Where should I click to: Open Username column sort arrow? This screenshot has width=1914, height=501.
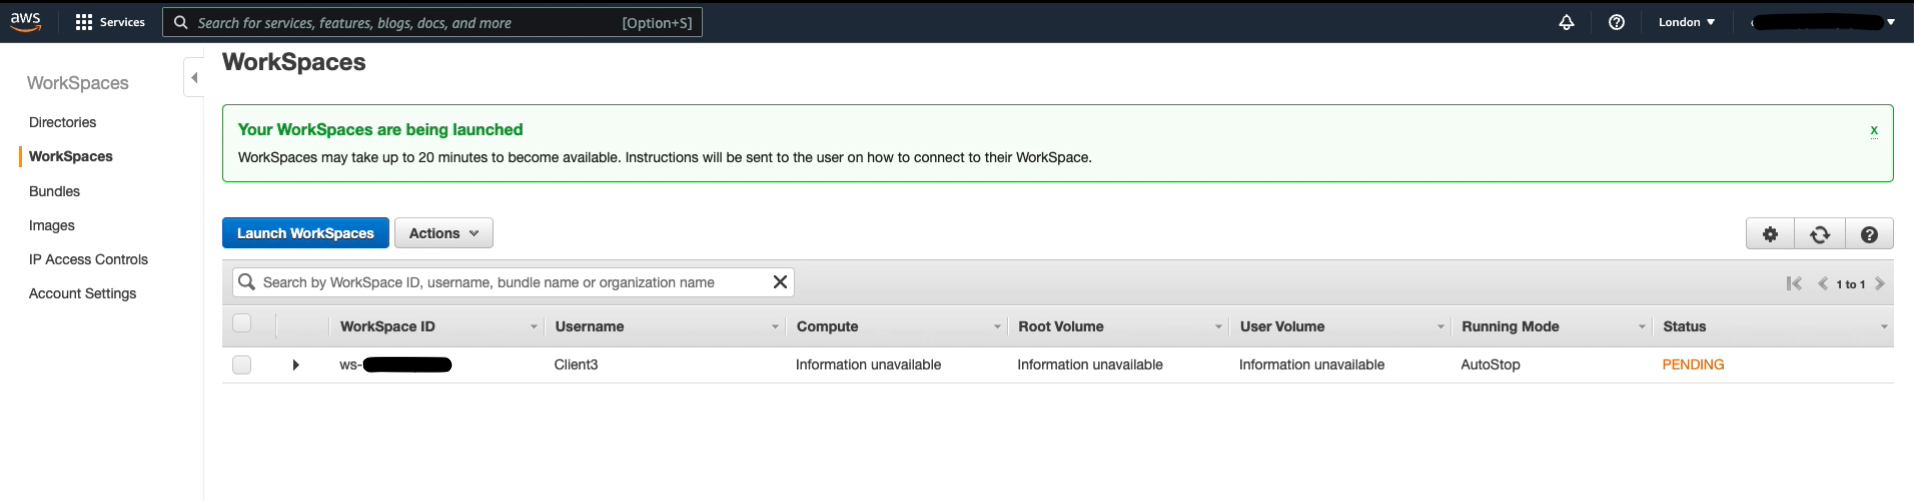pos(775,327)
